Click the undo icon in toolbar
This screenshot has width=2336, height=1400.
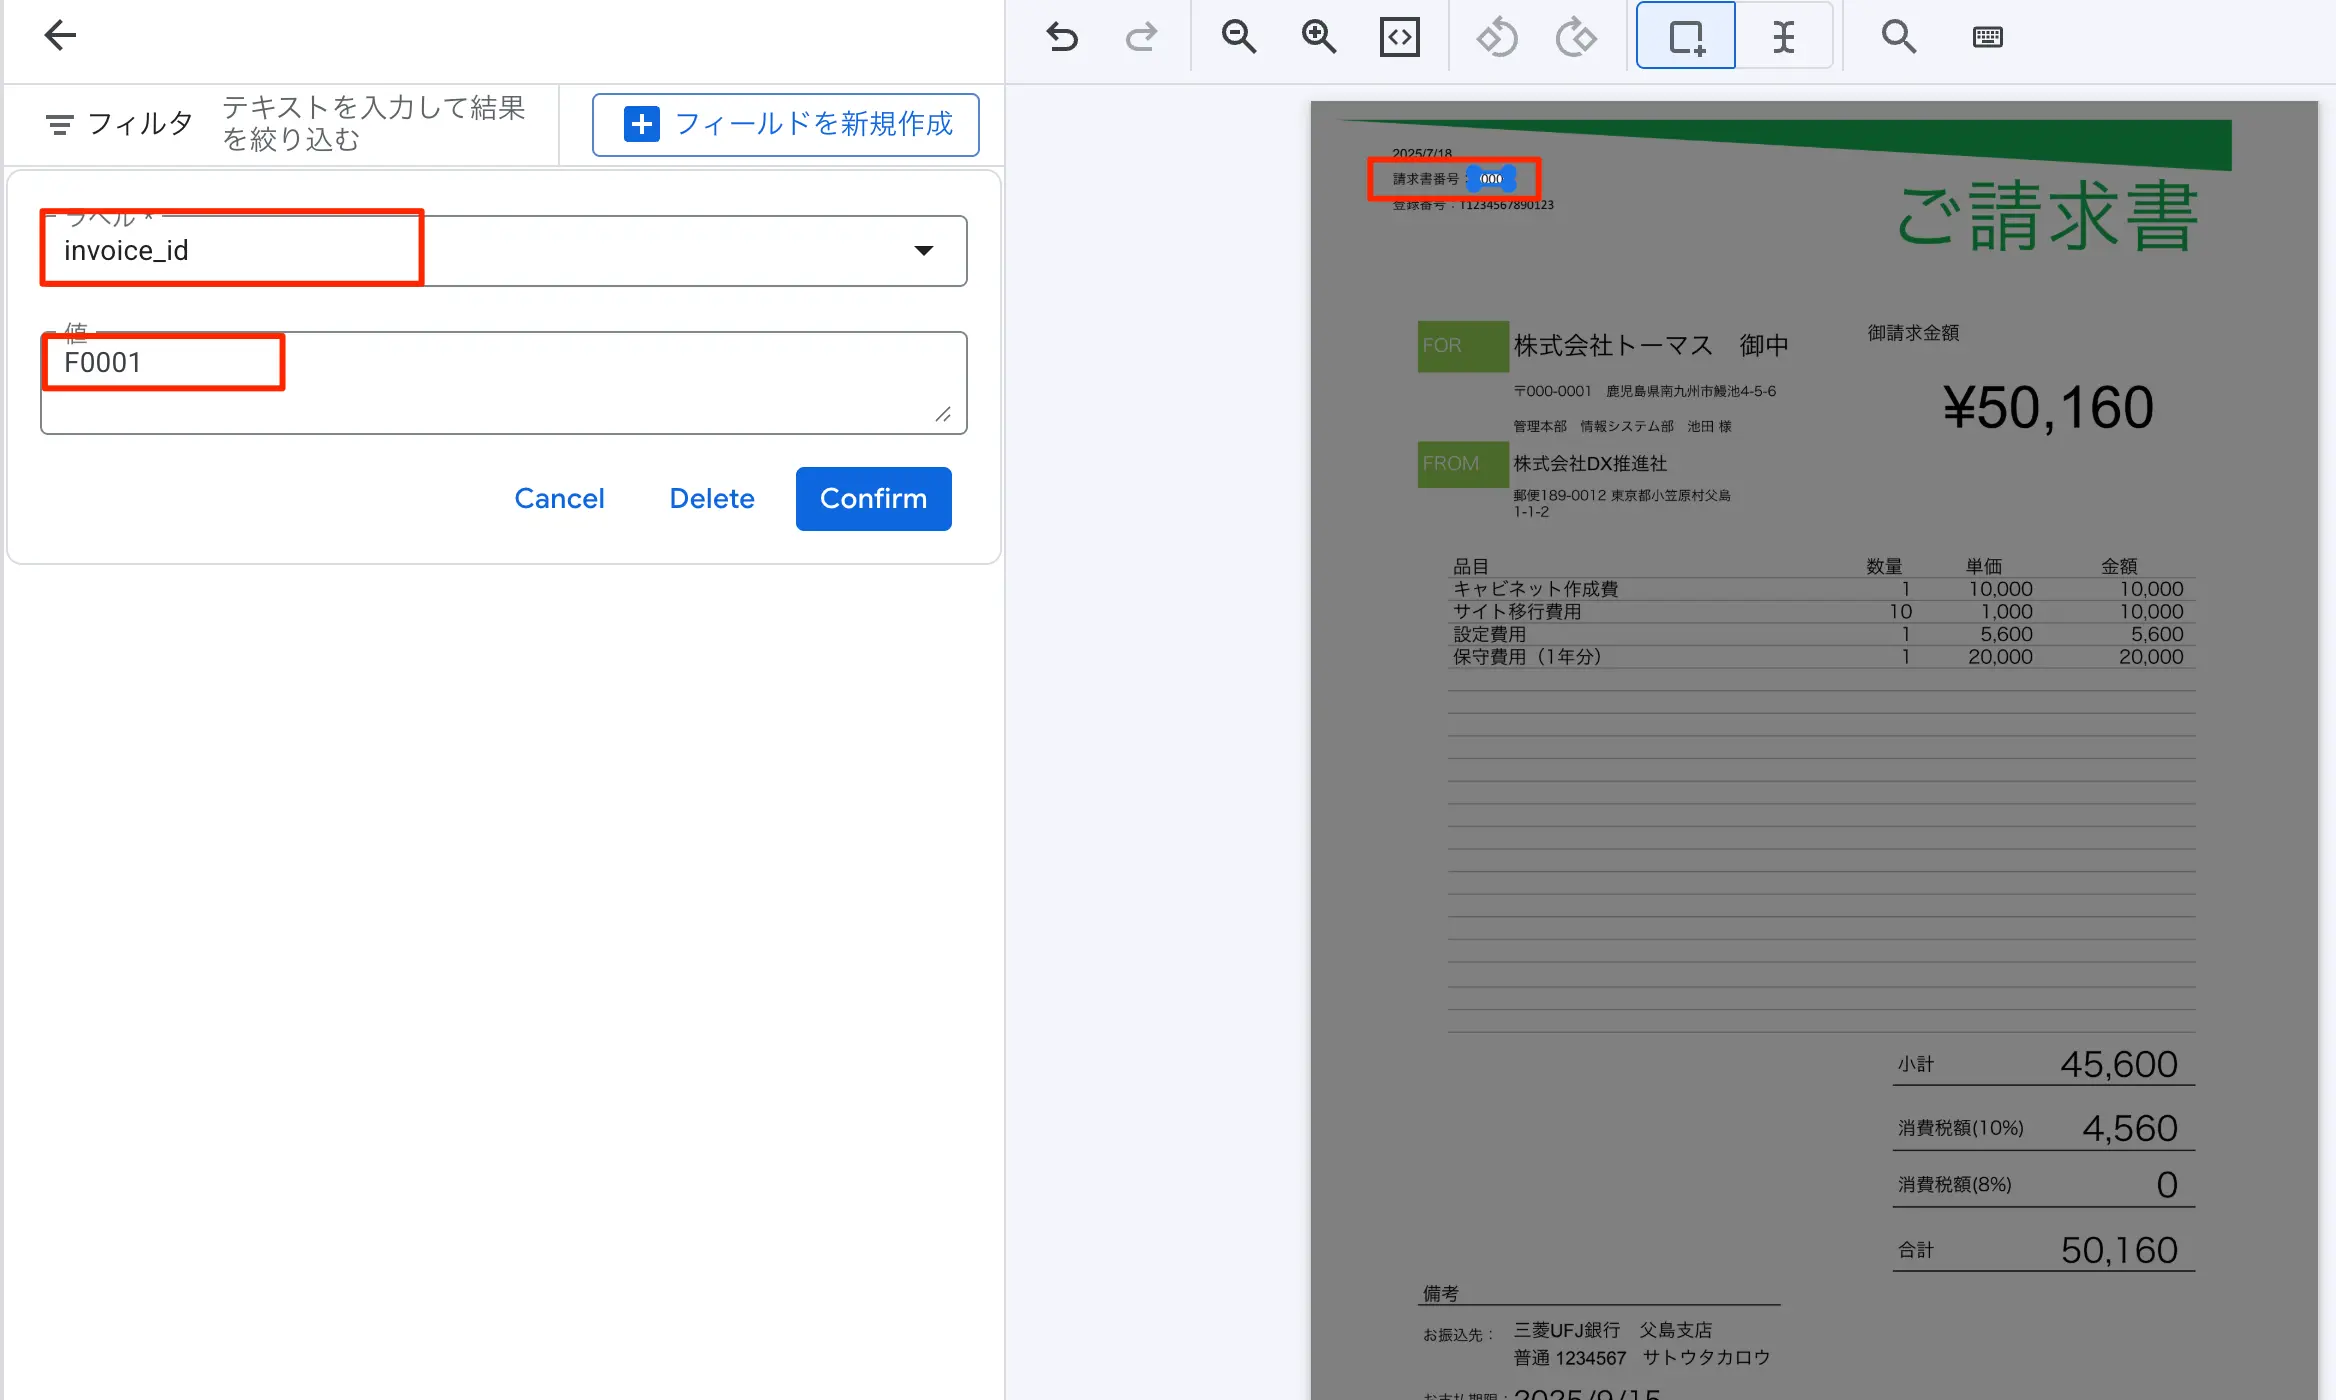[x=1062, y=38]
